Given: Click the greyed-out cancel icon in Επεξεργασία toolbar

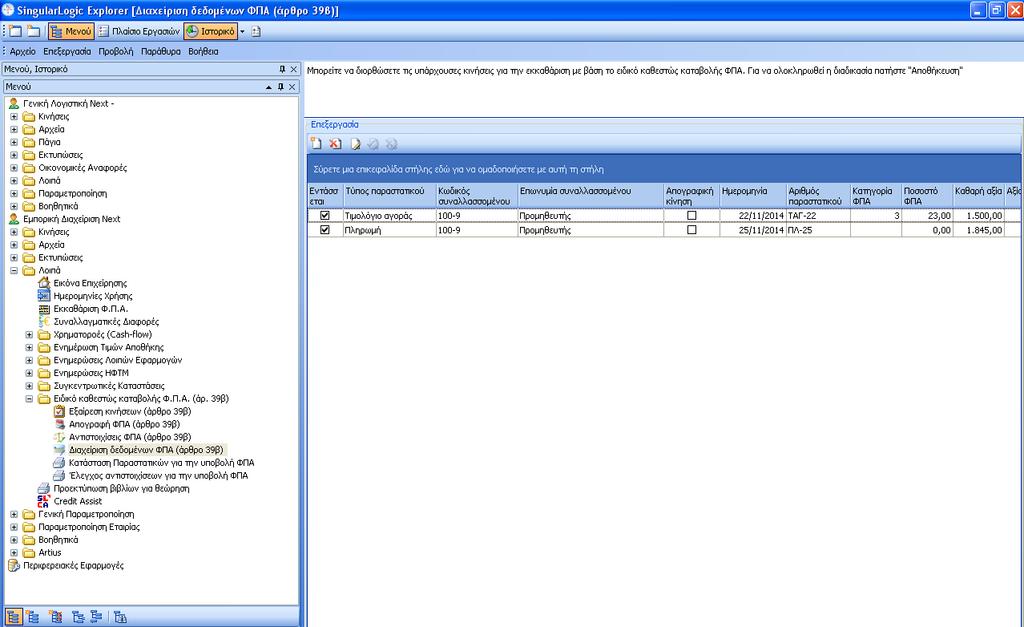Looking at the screenshot, I should (391, 144).
